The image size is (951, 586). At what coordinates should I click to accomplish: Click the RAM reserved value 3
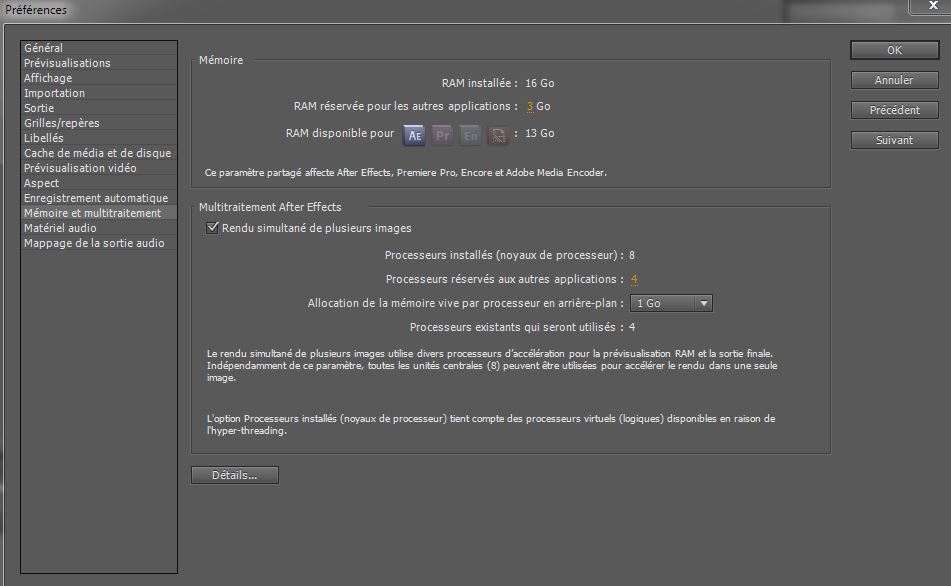point(530,106)
